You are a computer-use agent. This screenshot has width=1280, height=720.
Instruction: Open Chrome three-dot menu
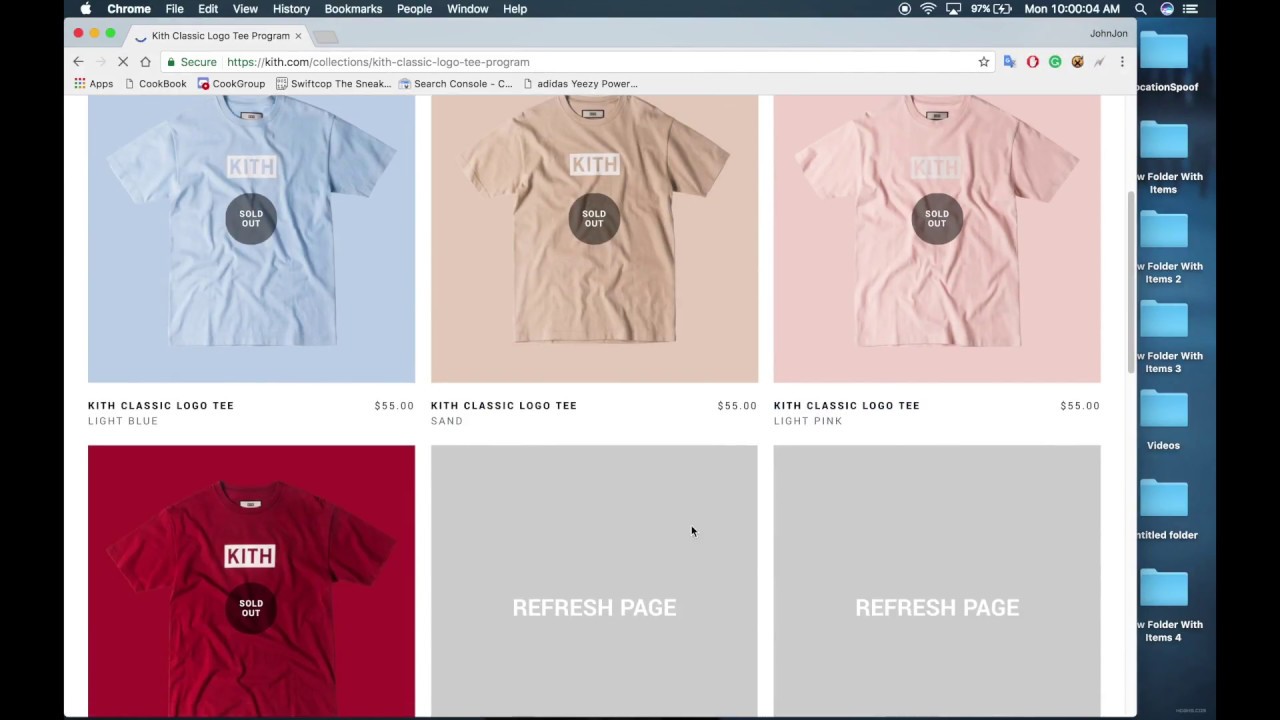pos(1122,62)
